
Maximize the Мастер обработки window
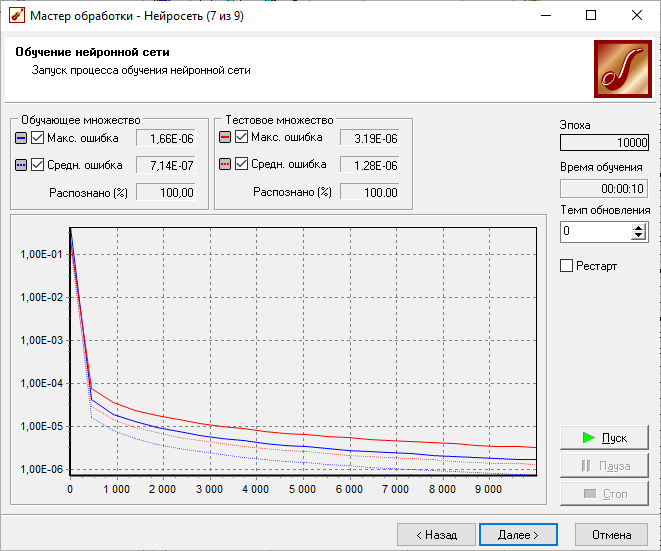pos(591,16)
